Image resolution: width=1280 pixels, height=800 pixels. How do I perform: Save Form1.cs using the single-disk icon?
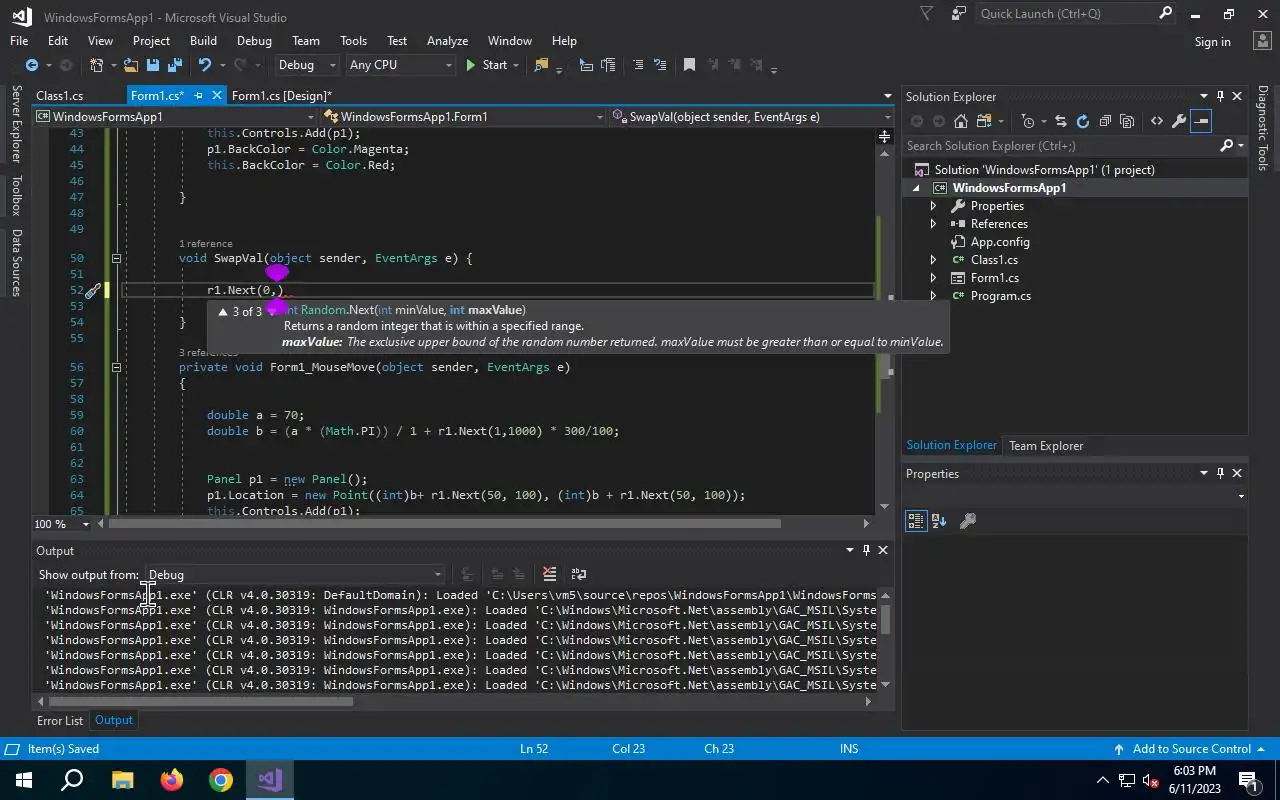[x=153, y=65]
